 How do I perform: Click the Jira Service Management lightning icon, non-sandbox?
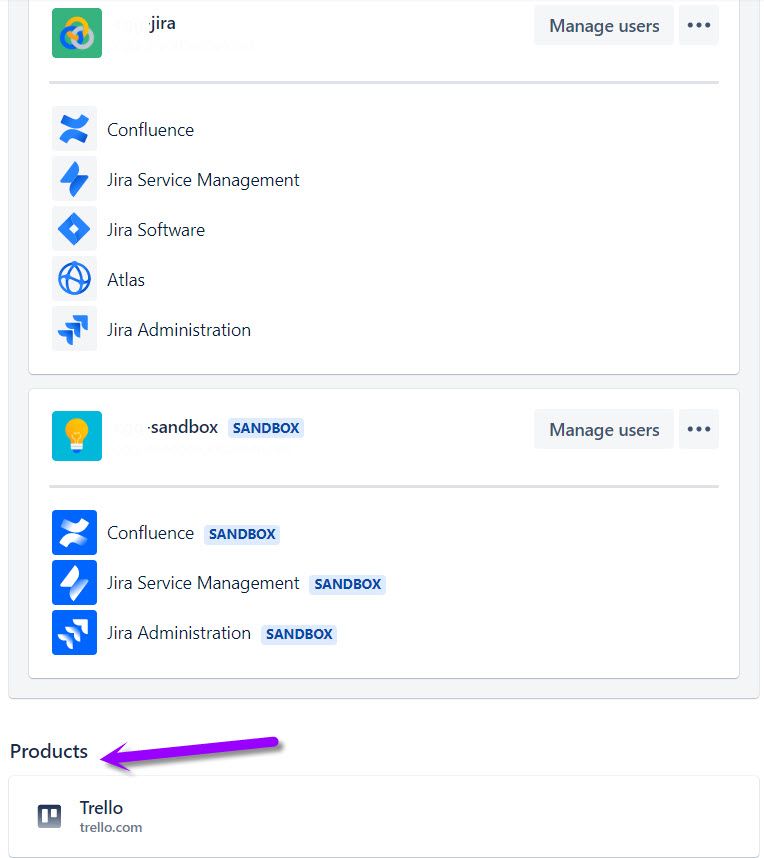[74, 179]
